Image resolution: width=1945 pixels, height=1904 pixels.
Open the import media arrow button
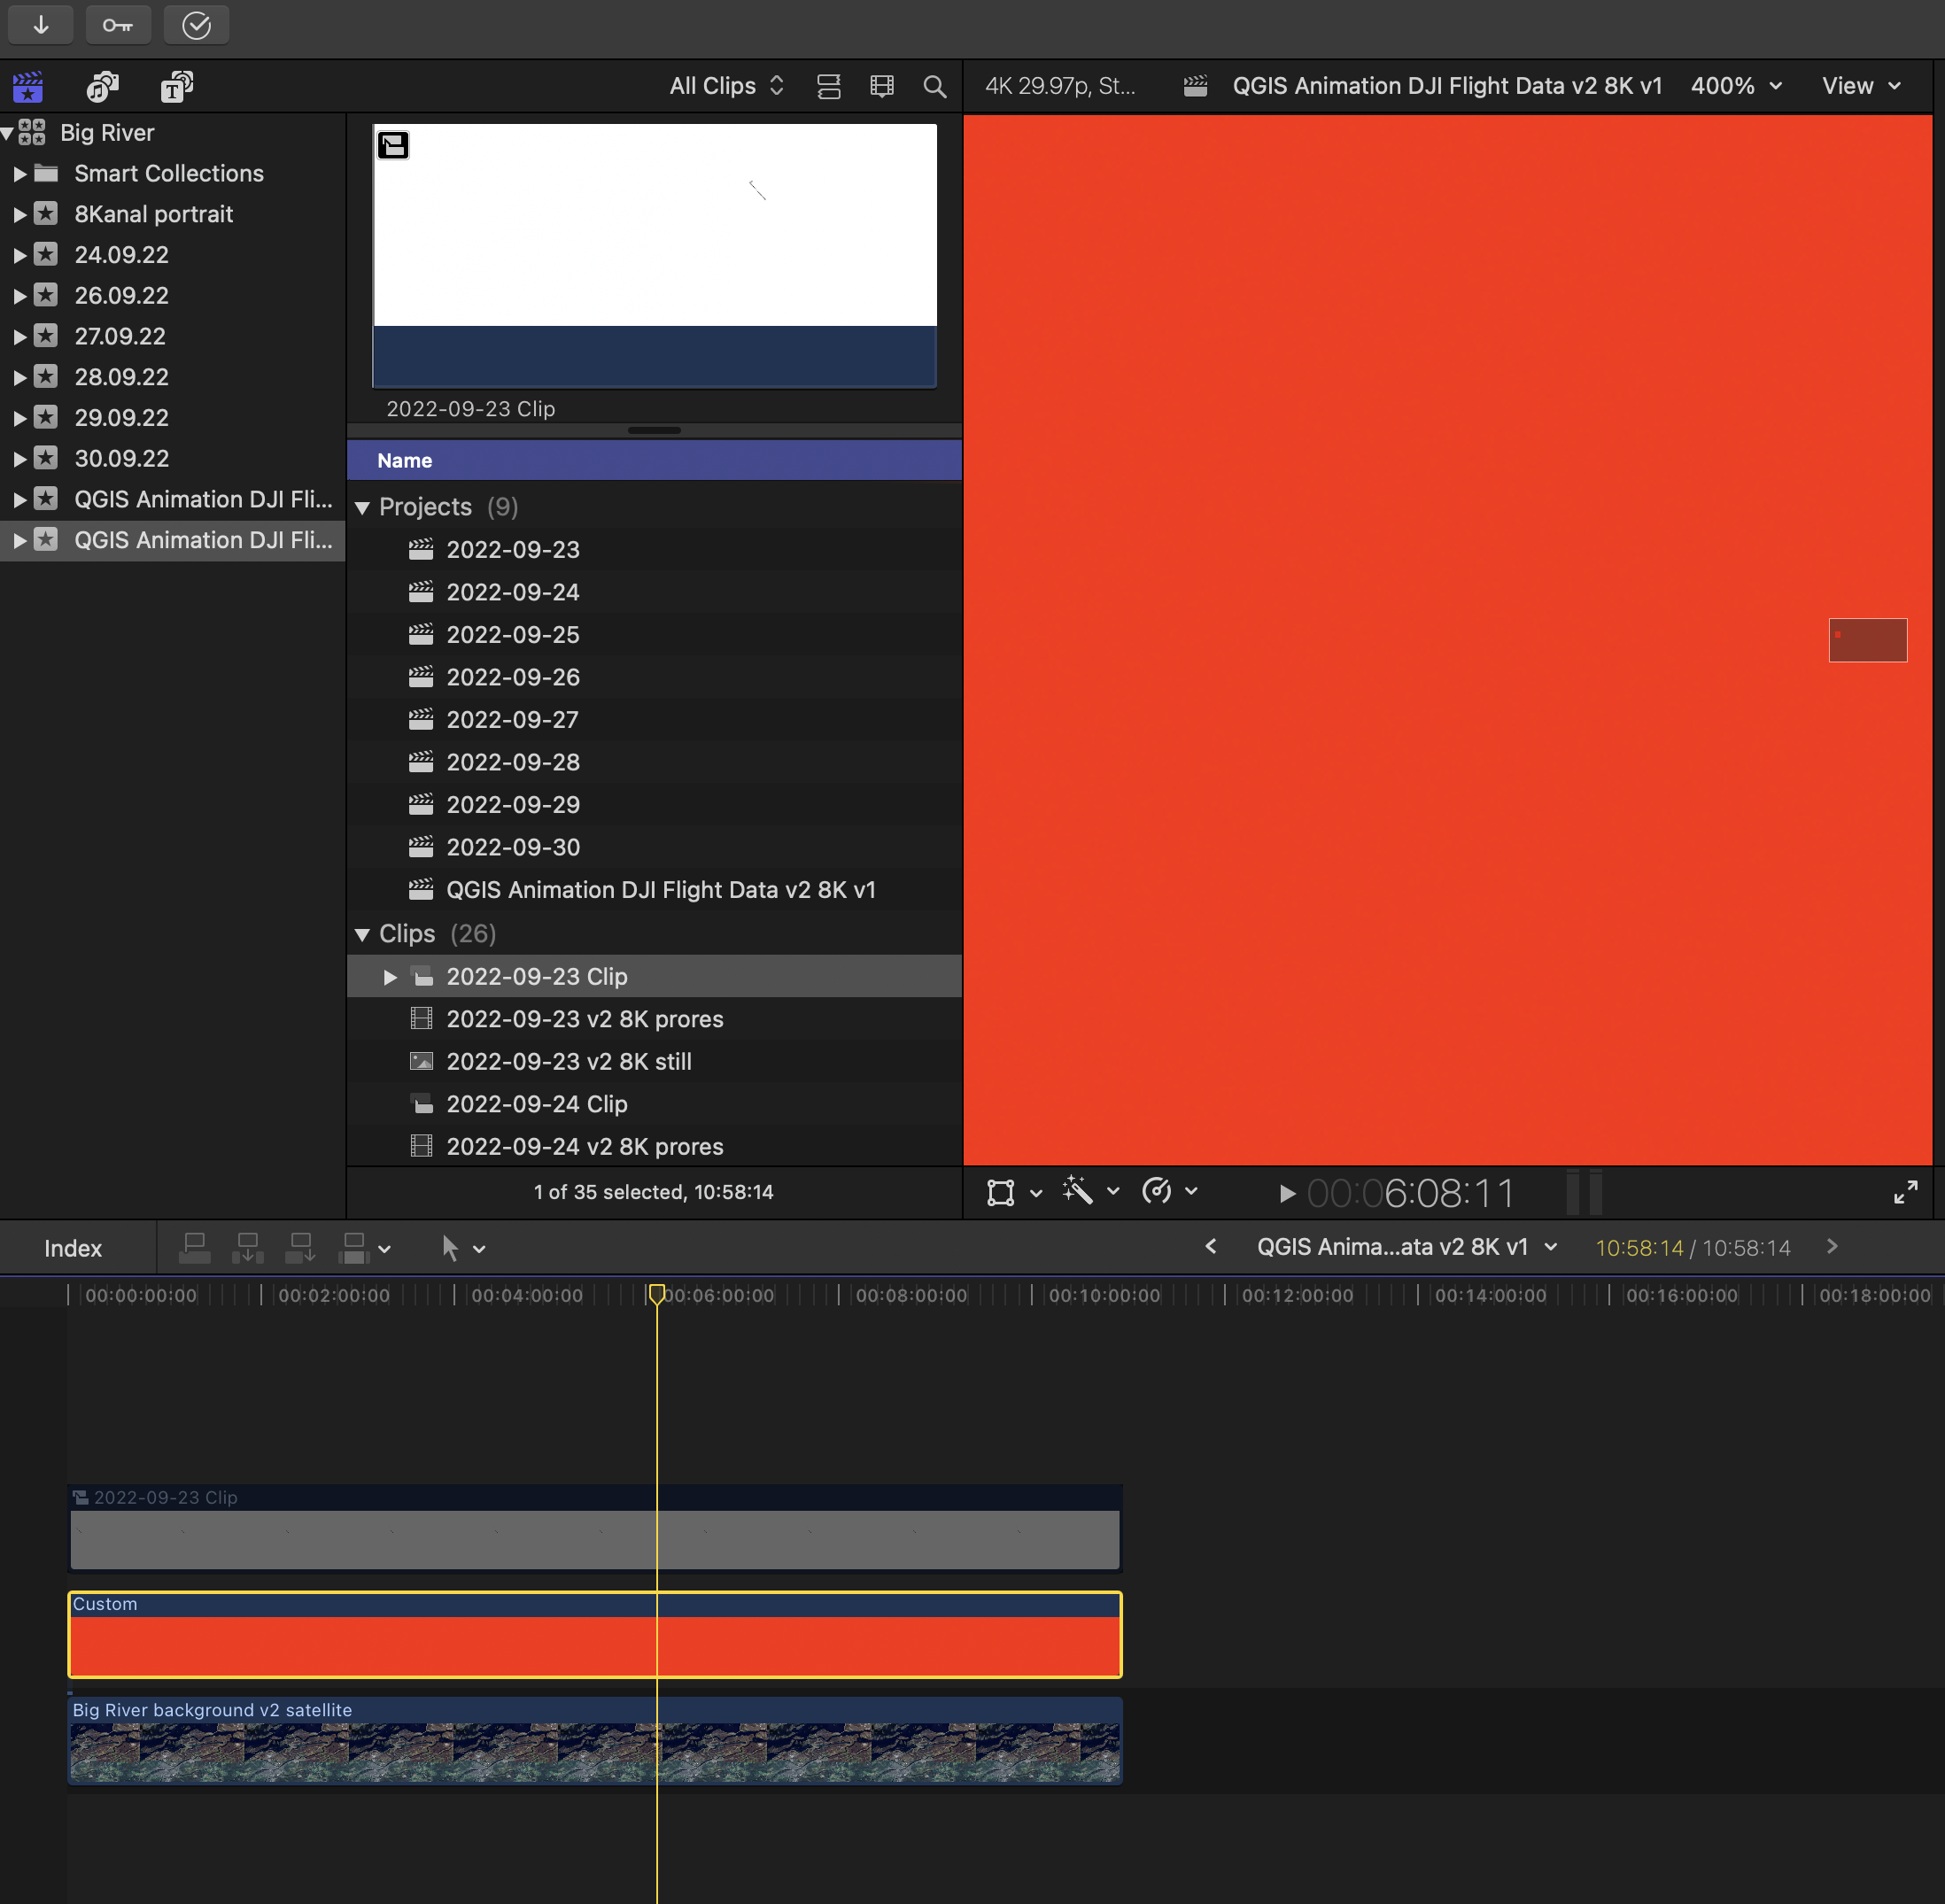pyautogui.click(x=40, y=25)
